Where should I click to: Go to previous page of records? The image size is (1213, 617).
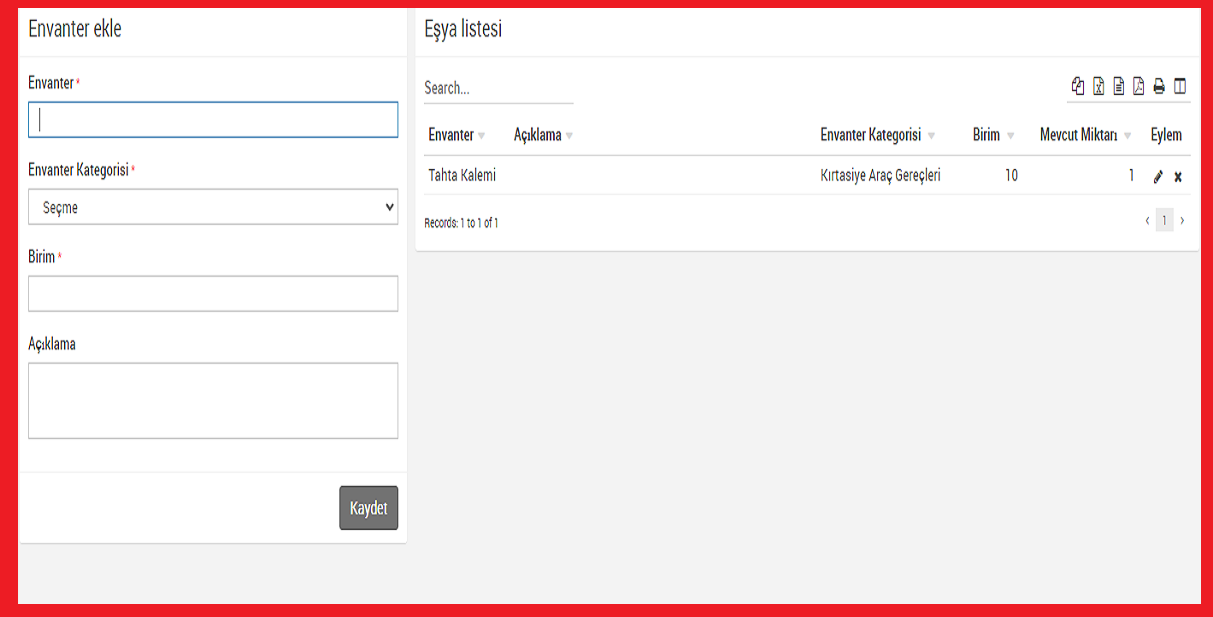(1147, 221)
